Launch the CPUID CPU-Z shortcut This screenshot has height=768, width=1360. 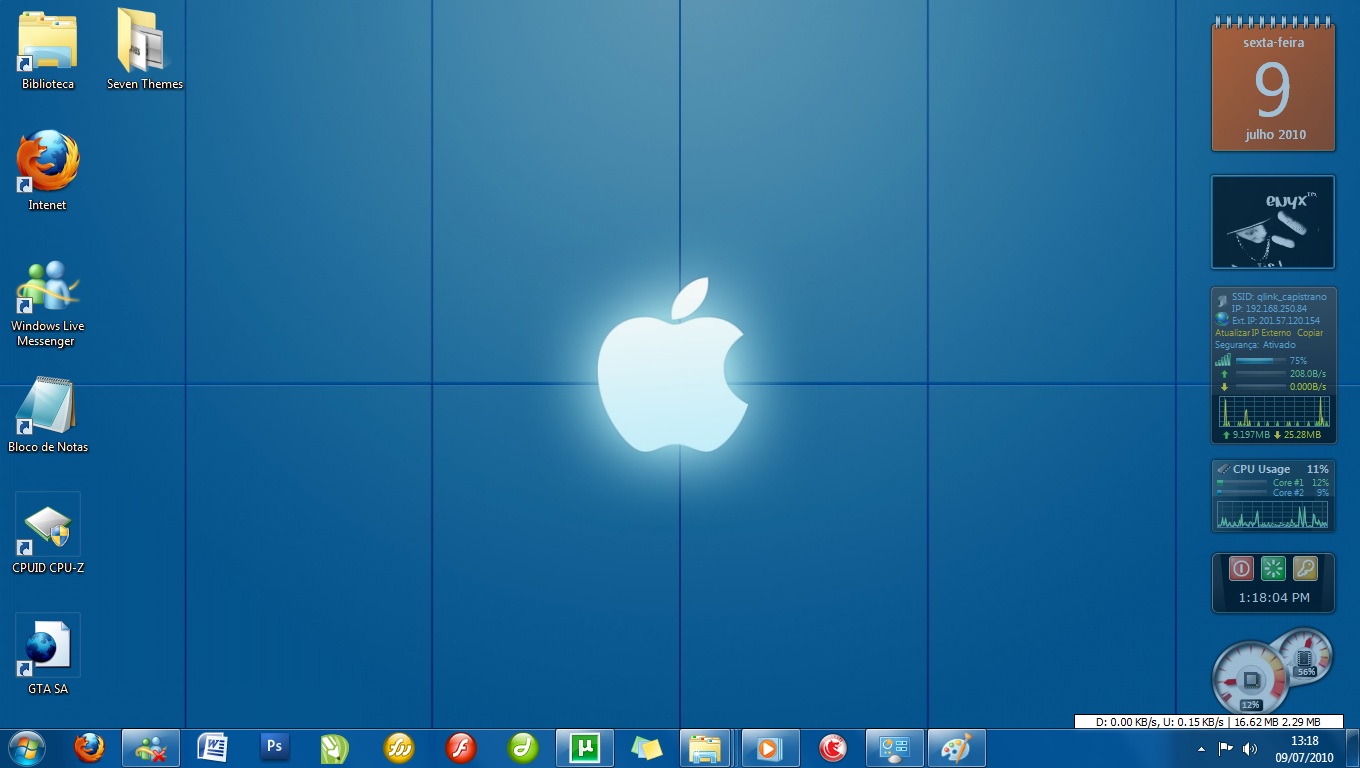click(47, 534)
